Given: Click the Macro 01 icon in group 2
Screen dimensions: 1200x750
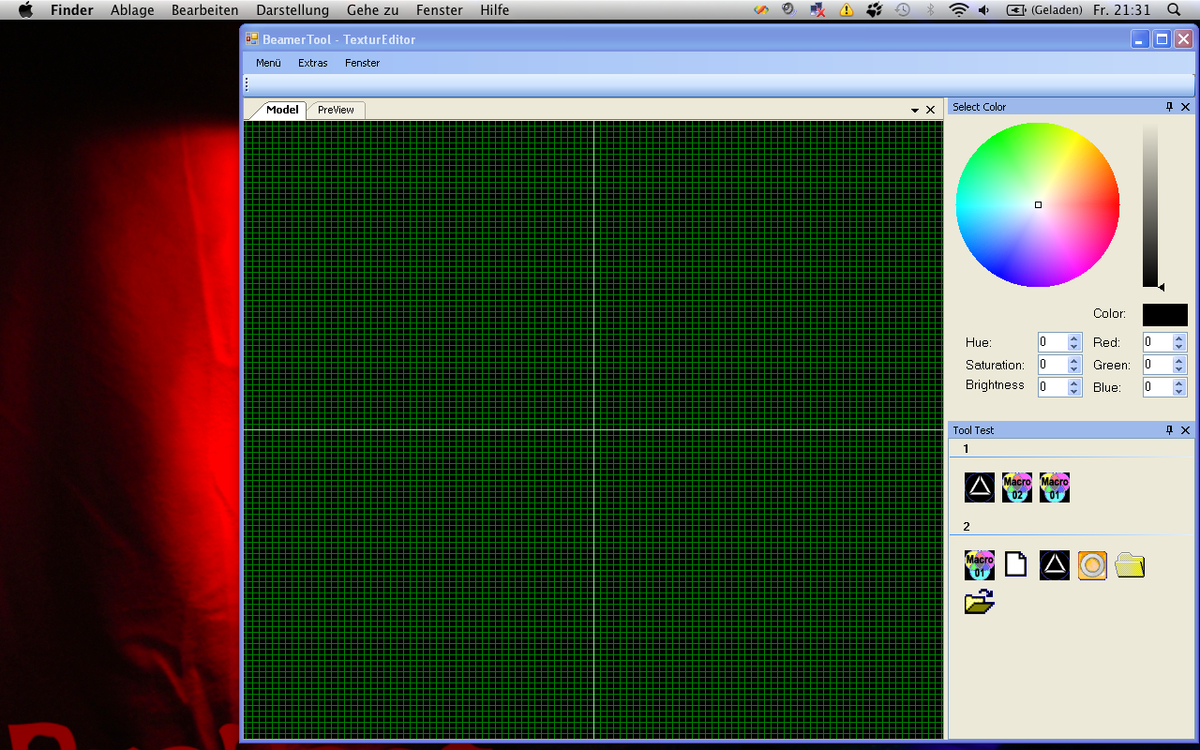Looking at the screenshot, I should click(980, 564).
